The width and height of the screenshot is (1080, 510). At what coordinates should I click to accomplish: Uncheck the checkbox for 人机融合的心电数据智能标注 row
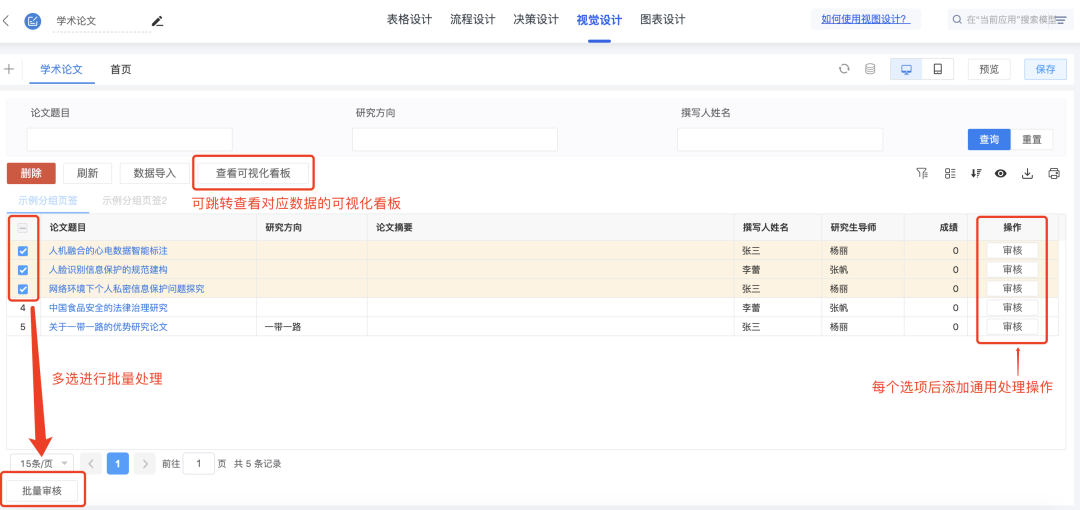(23, 251)
